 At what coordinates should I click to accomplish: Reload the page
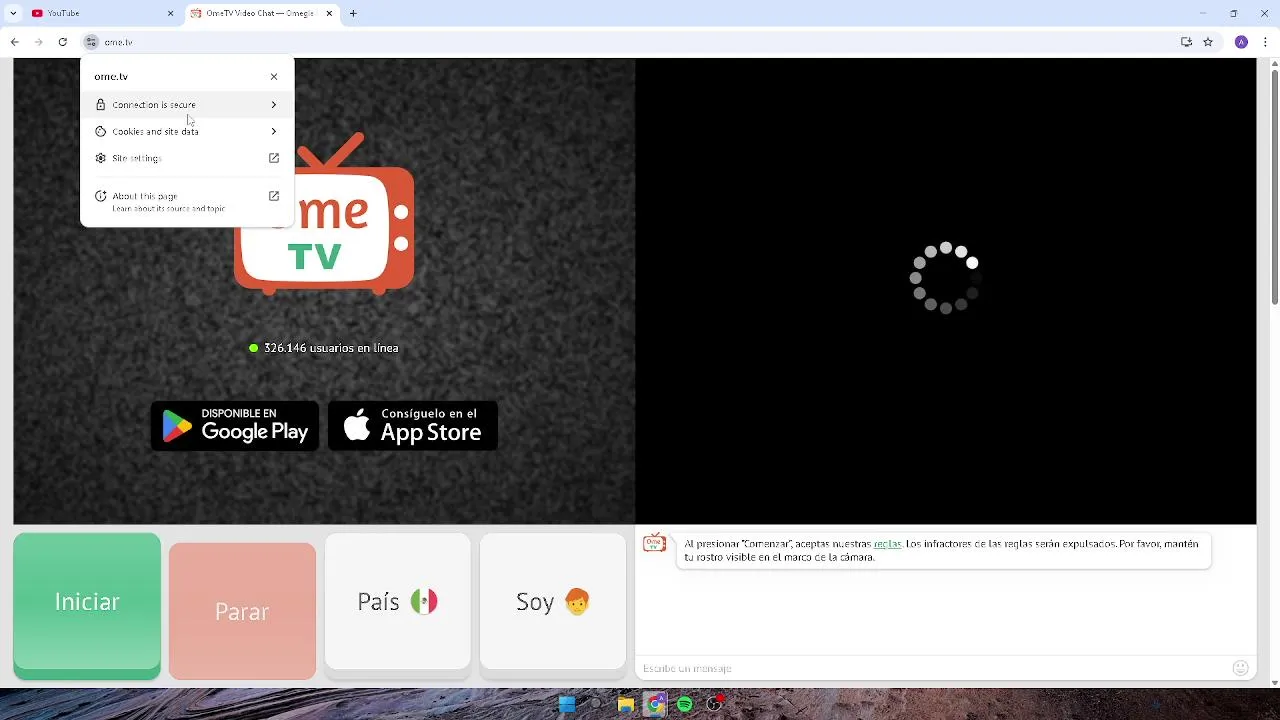pos(63,42)
